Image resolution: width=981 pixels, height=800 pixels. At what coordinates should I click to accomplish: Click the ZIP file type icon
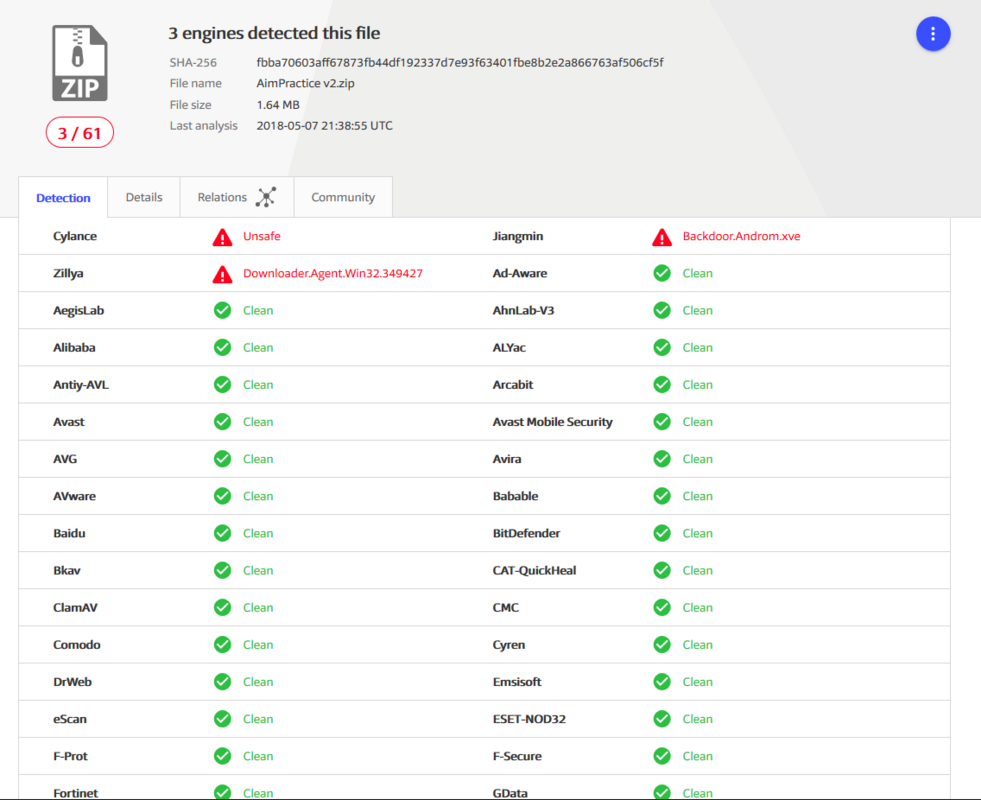[x=80, y=63]
